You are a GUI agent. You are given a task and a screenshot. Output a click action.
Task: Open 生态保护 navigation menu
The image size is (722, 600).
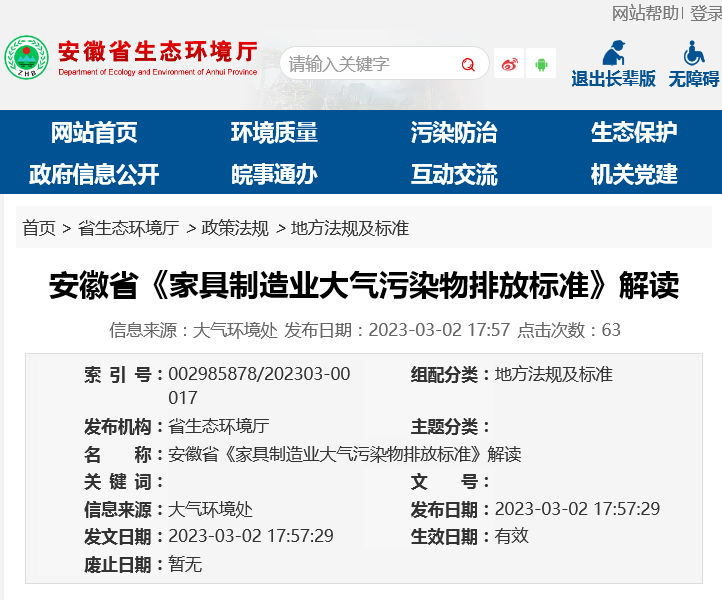[634, 132]
